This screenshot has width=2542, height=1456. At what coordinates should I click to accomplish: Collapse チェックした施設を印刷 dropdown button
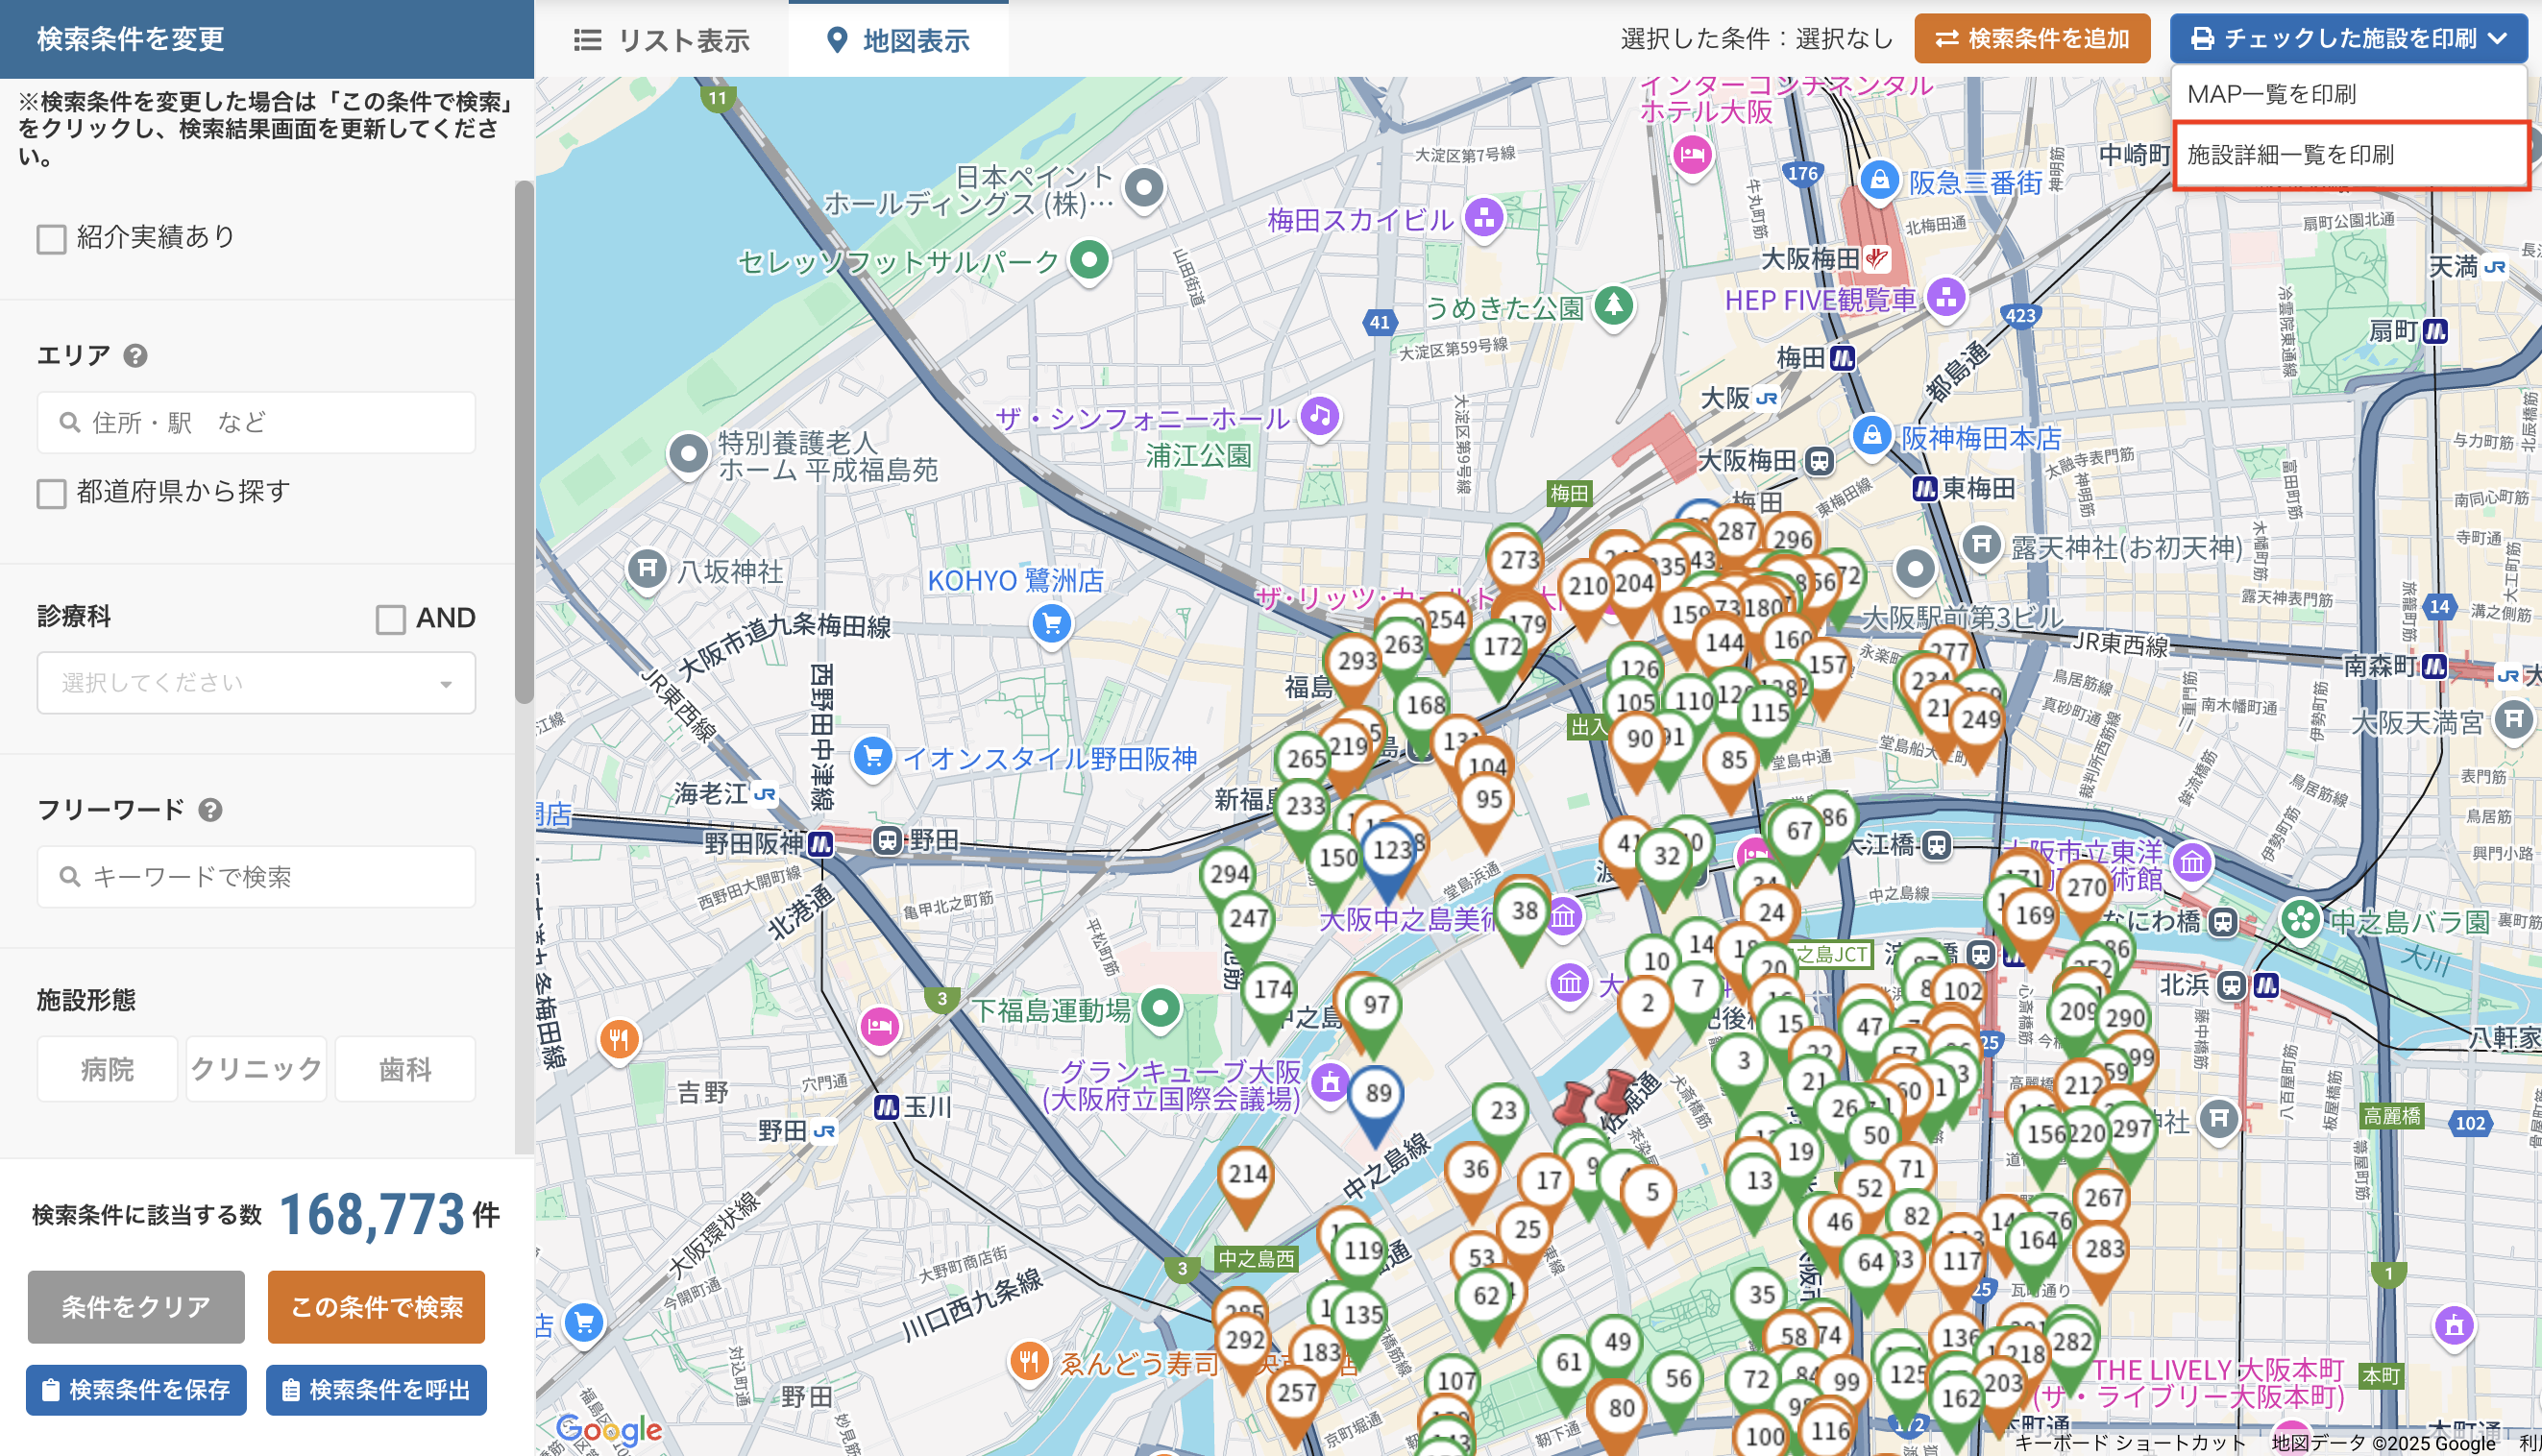2348,38
